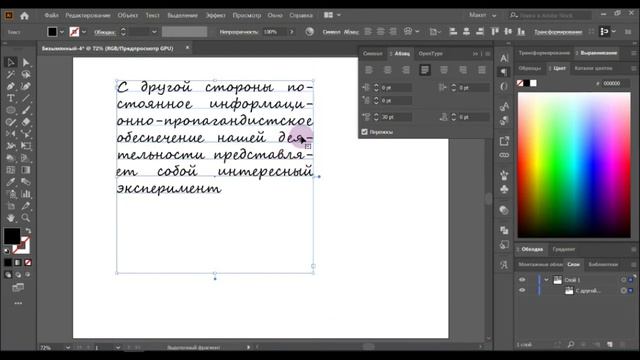Choose justify all lines in Paragraph panel
640x360 pixels.
pos(482,70)
